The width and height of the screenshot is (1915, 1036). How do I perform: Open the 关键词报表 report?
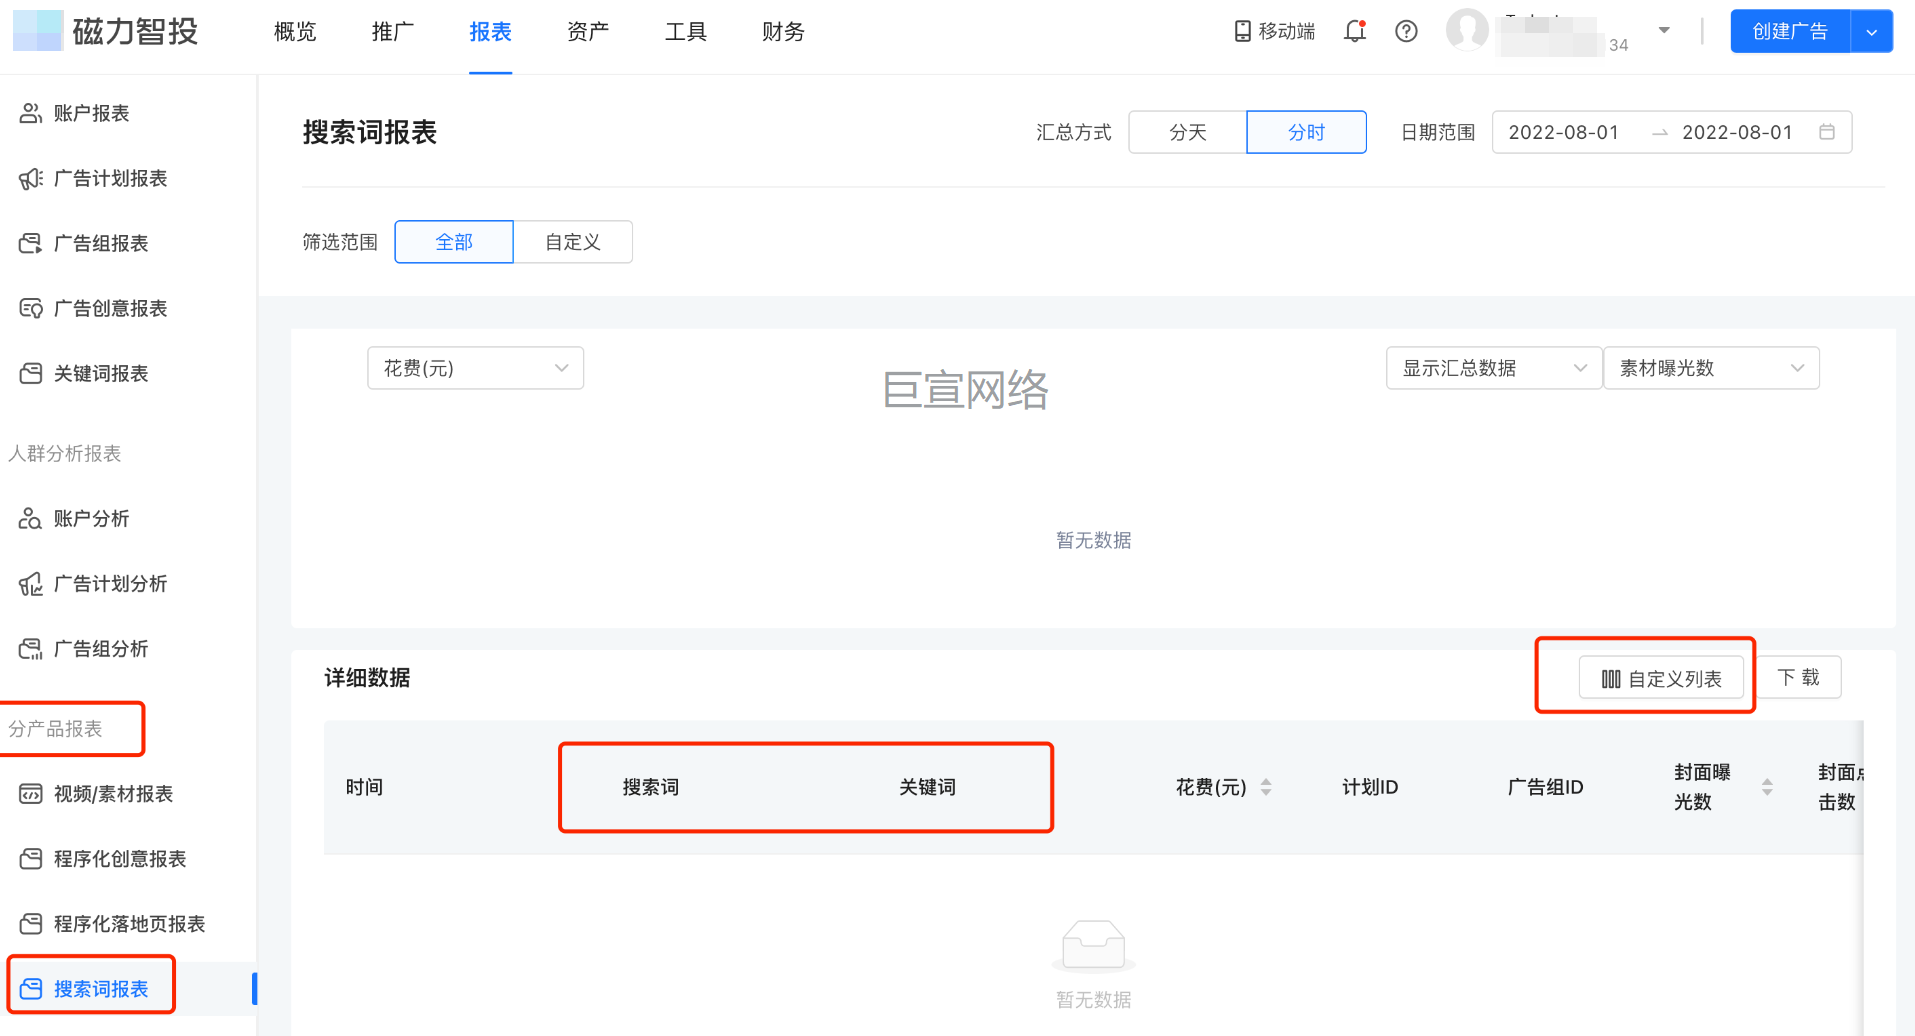tap(101, 373)
